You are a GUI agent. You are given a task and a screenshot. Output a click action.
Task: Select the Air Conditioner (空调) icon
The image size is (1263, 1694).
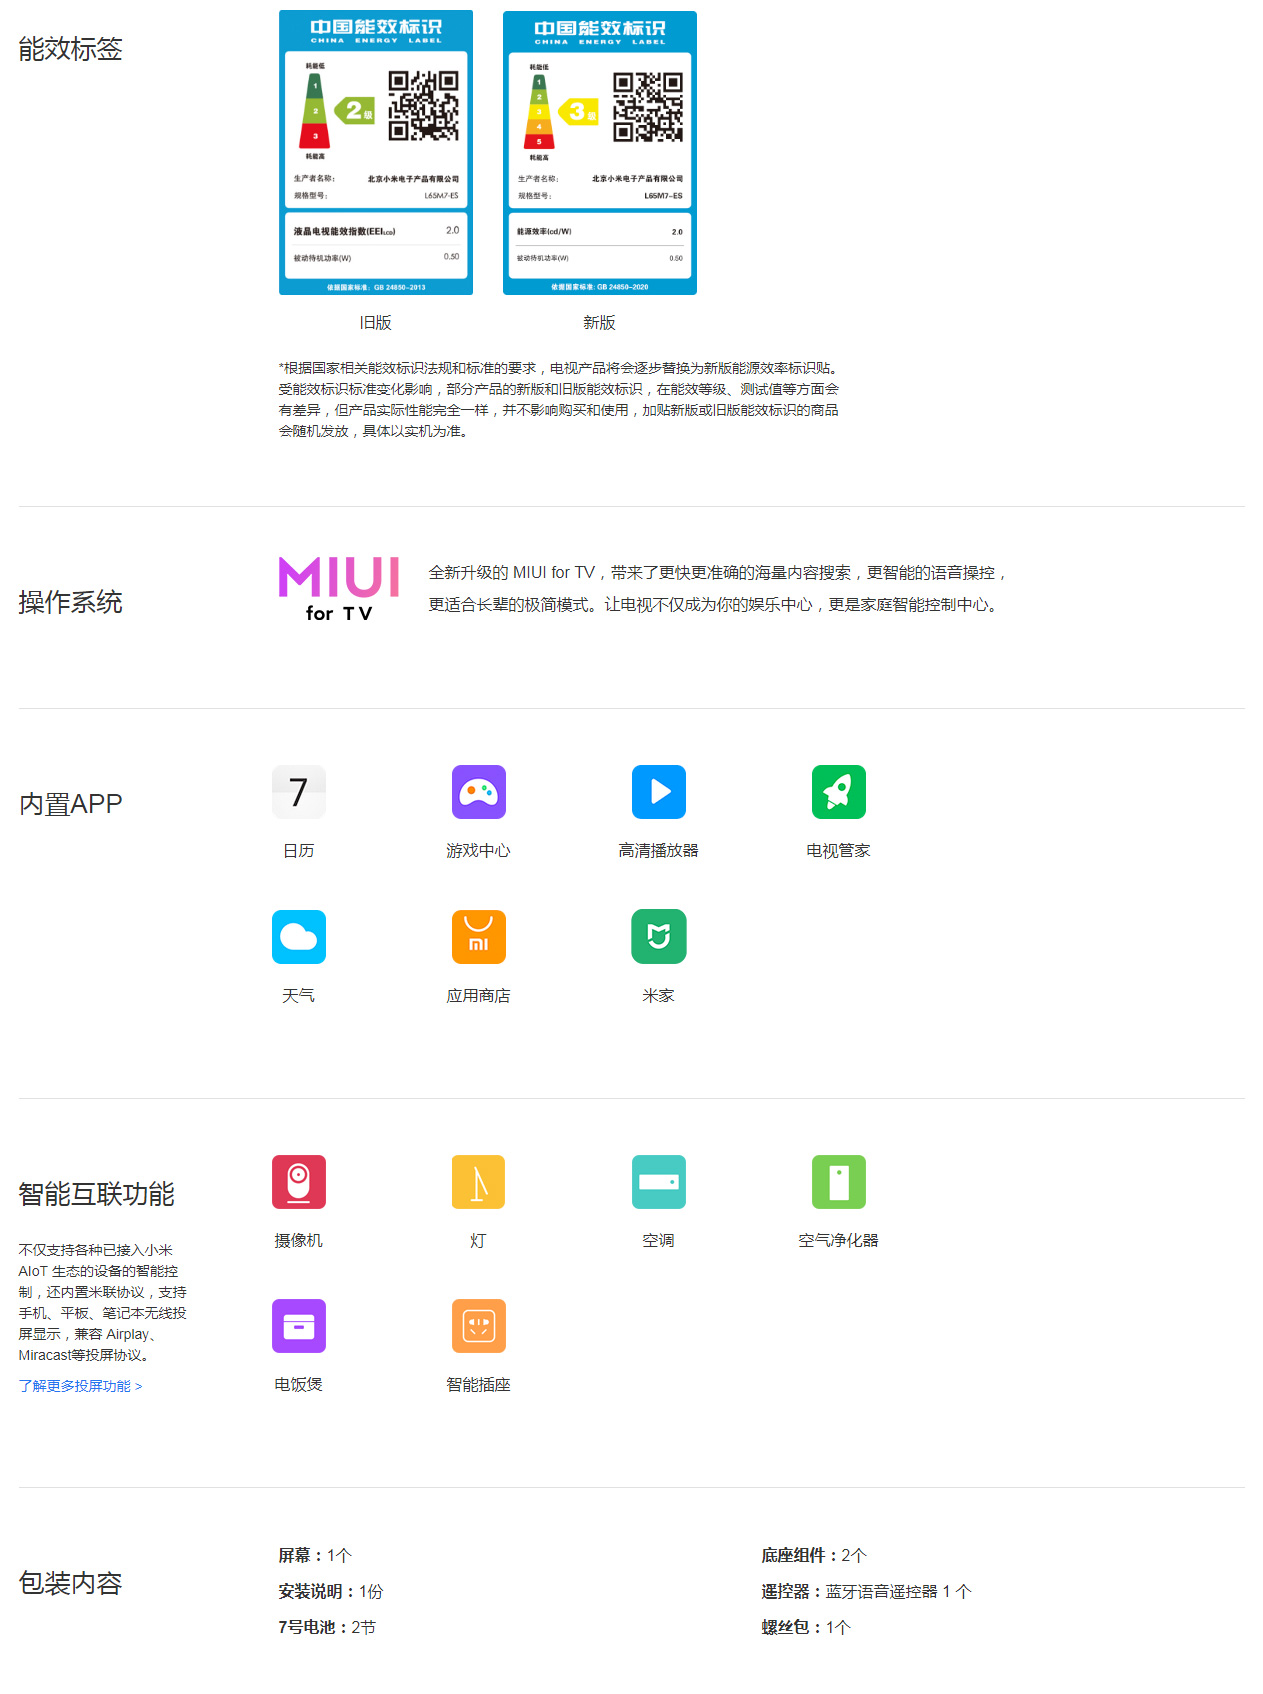coord(658,1182)
